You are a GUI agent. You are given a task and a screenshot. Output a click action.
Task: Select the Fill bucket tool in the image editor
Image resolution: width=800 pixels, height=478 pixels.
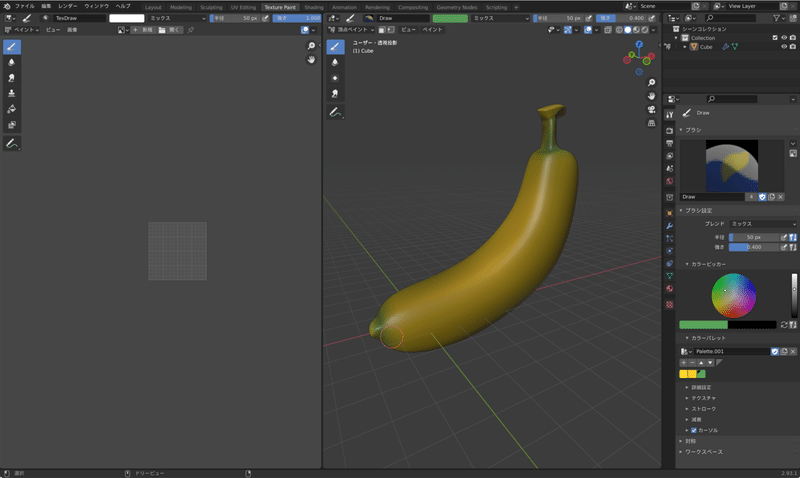point(12,109)
